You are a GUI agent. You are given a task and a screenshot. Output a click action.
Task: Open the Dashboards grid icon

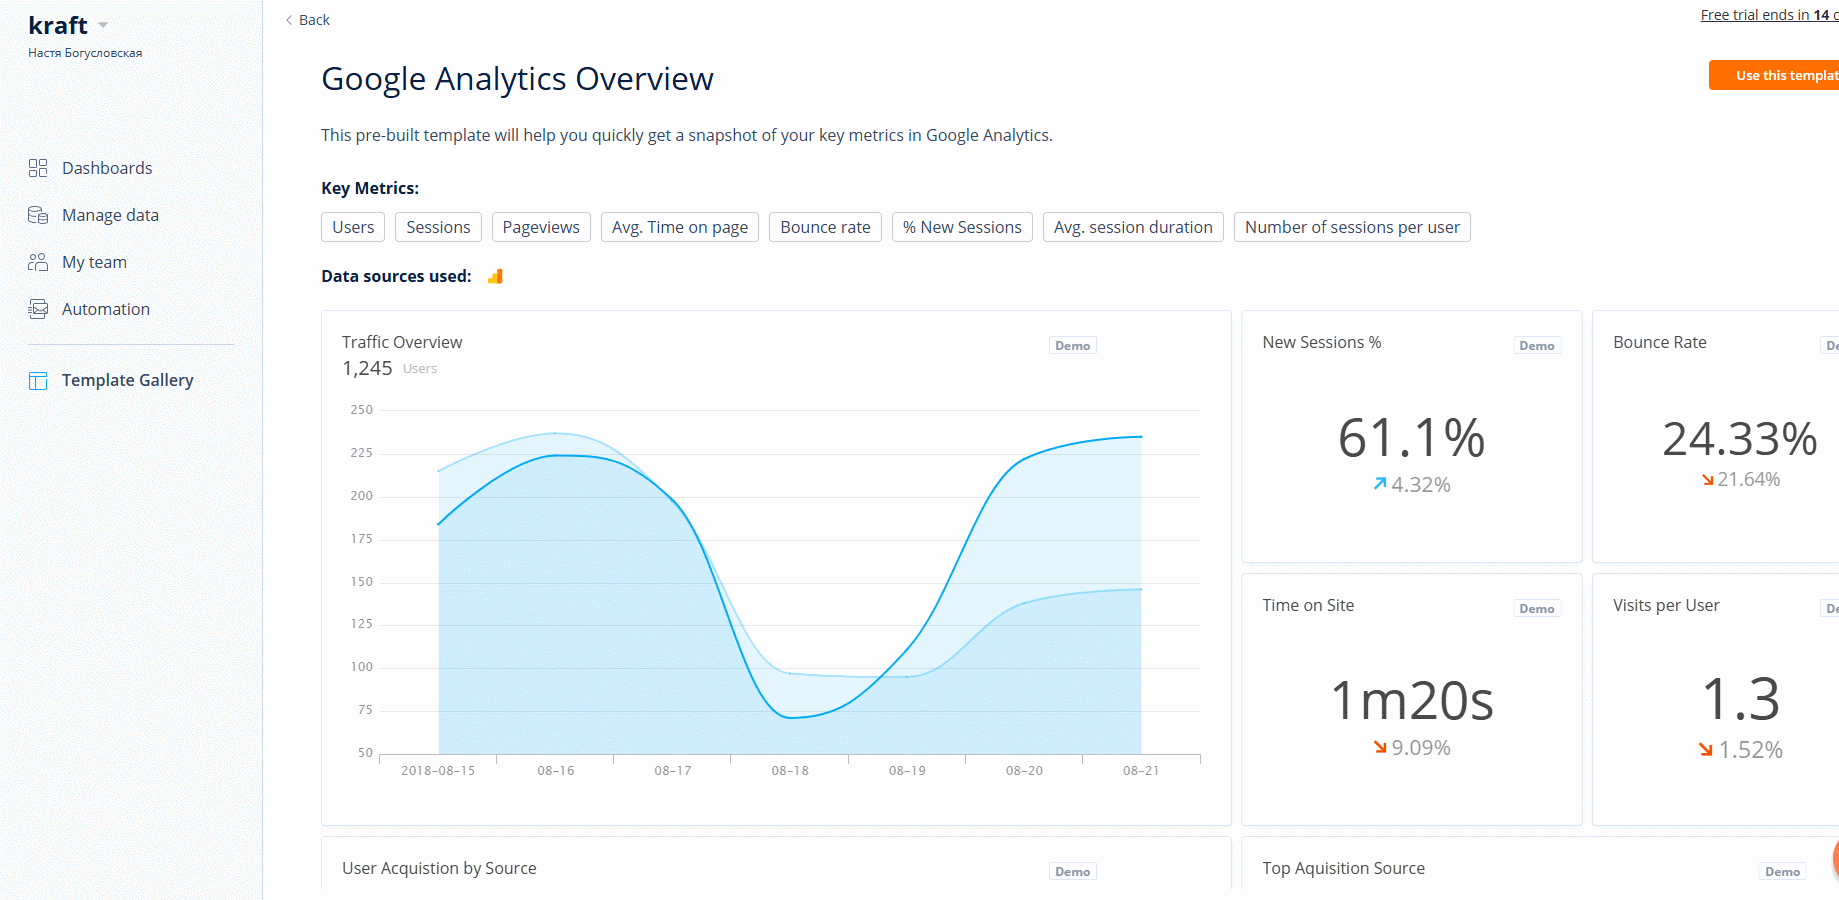(38, 168)
